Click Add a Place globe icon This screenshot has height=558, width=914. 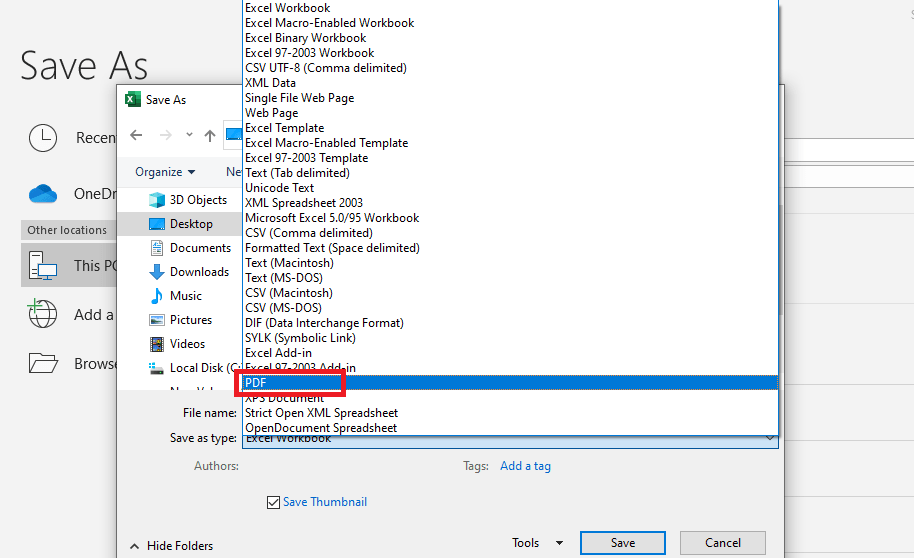42,313
